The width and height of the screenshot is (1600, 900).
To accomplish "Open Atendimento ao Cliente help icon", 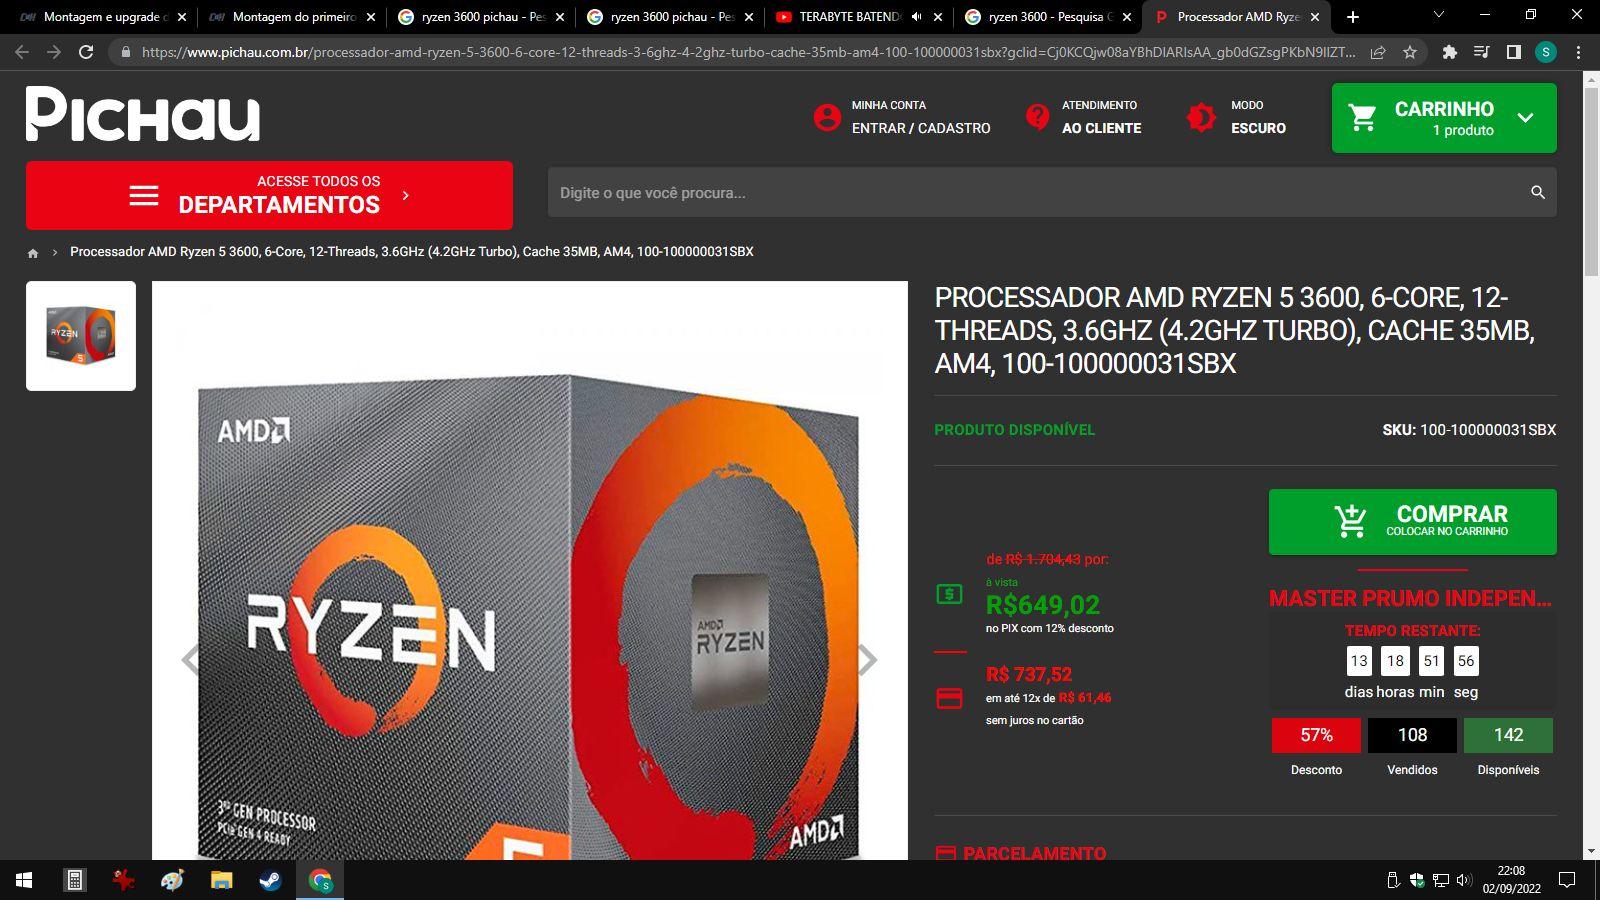I will click(1038, 117).
